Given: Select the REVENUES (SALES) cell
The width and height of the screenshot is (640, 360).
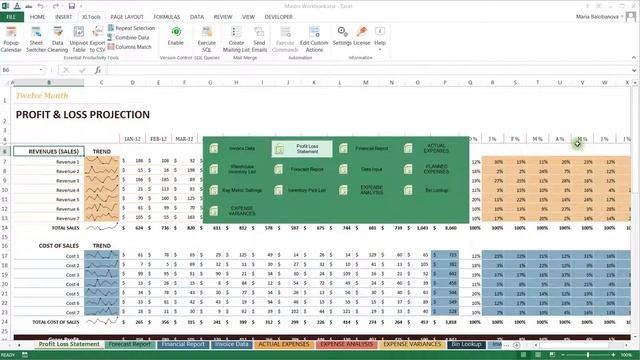Looking at the screenshot, I should point(49,151).
